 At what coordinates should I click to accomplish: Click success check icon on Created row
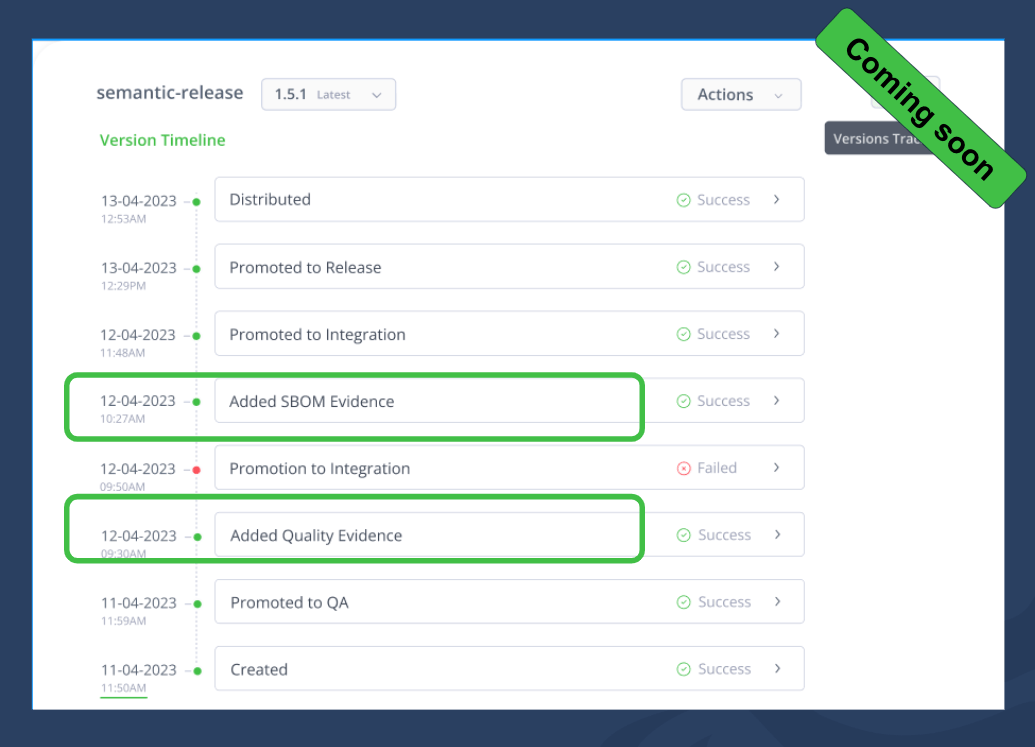684,669
